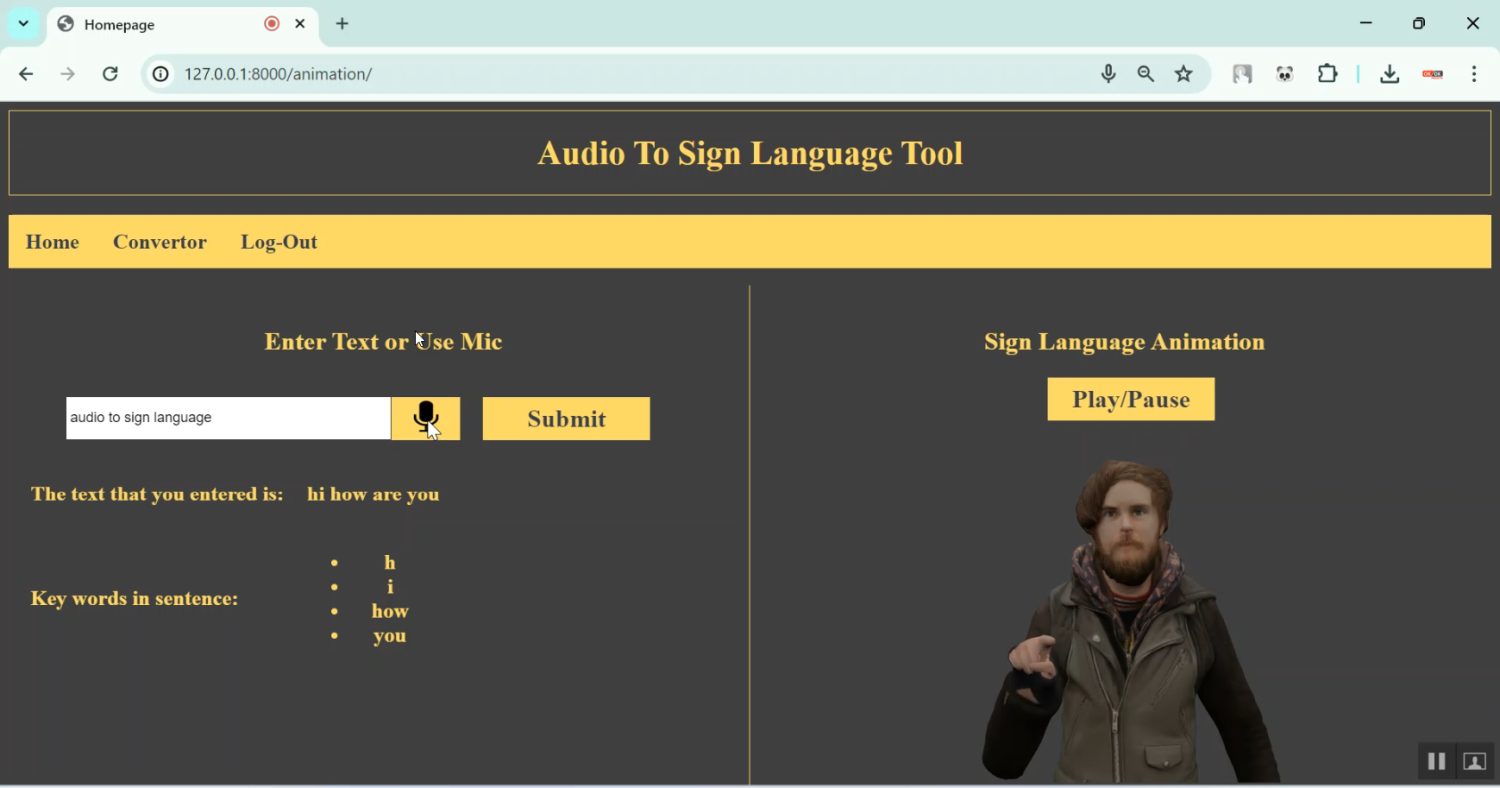Image resolution: width=1500 pixels, height=788 pixels.
Task: Click the microphone icon beside the text box
Action: coord(425,417)
